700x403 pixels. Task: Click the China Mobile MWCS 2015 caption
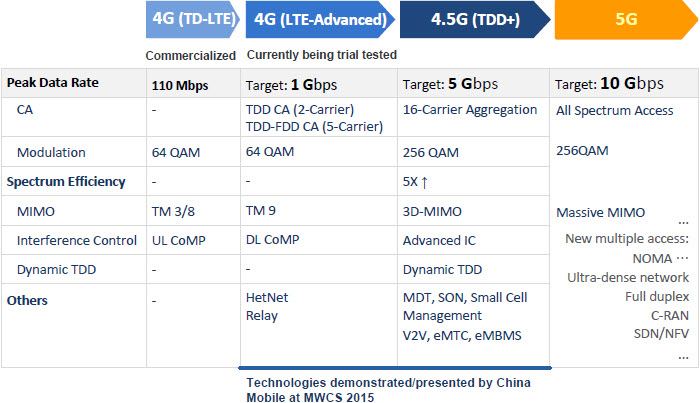coord(388,390)
